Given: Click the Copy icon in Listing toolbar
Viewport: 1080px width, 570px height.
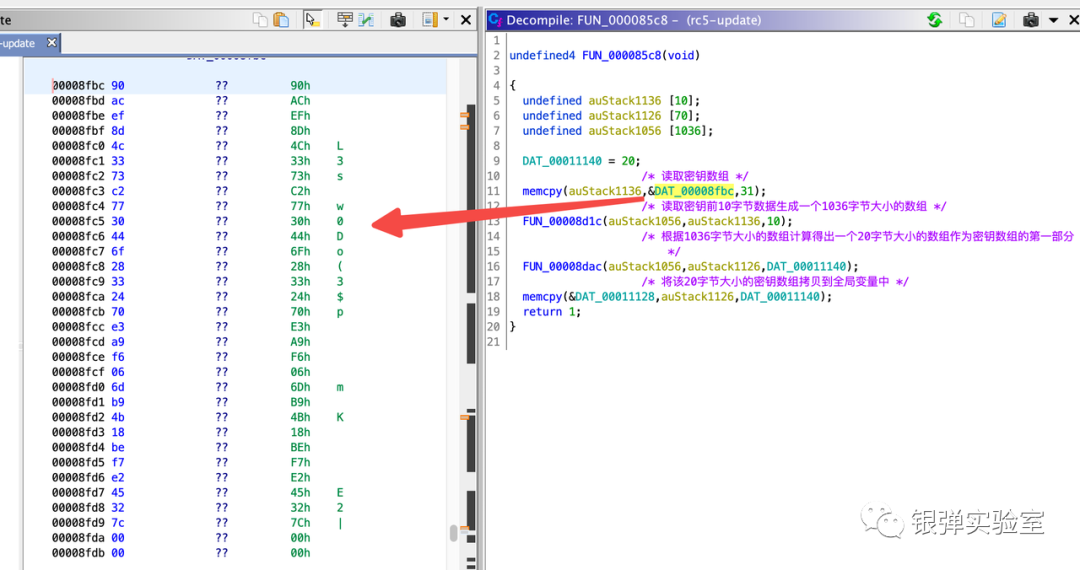Looking at the screenshot, I should [260, 20].
